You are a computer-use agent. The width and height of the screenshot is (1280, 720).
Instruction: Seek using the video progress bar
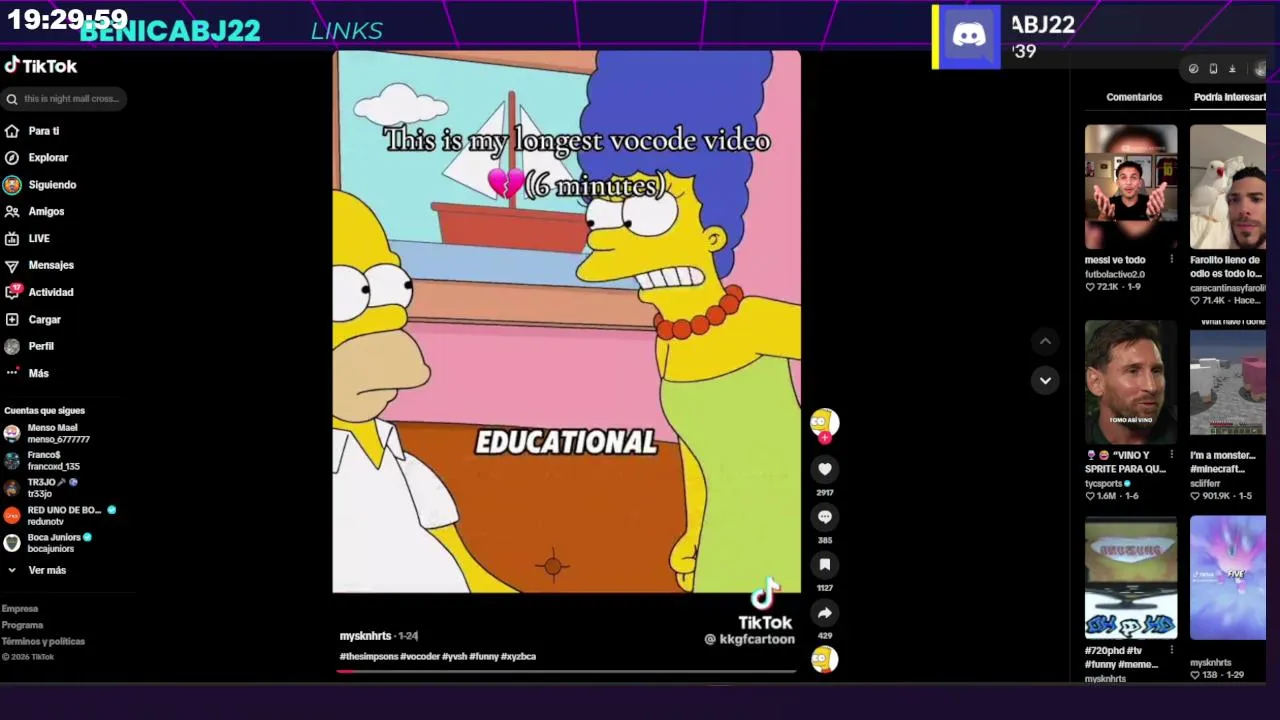coord(567,671)
